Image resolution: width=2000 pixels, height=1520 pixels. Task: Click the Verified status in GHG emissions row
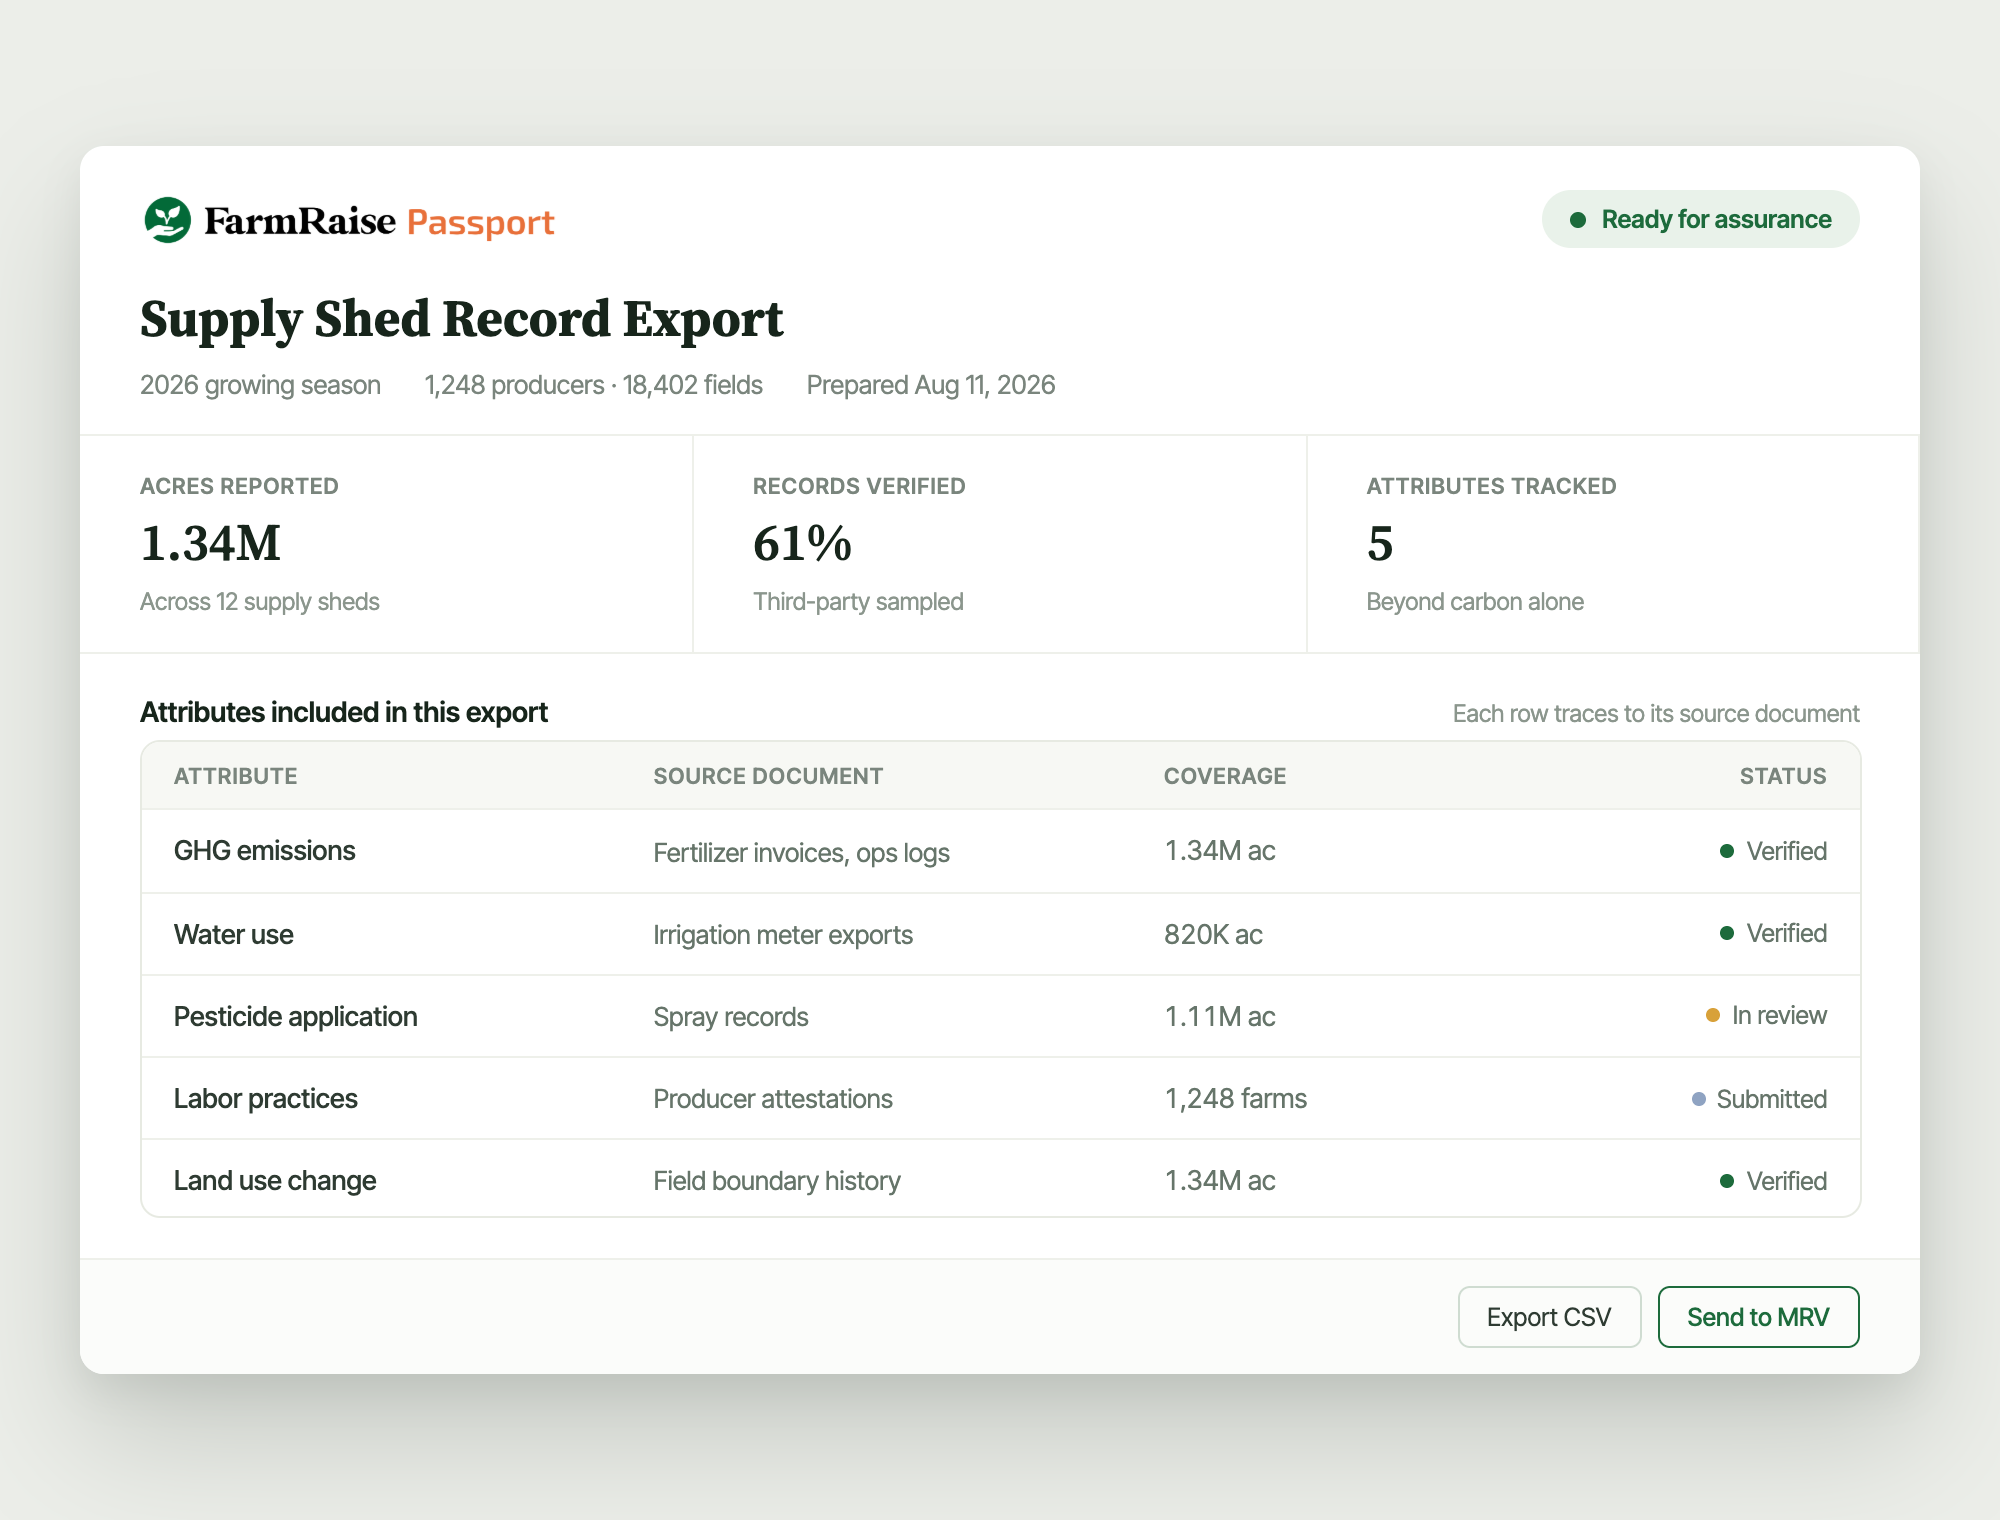(1773, 851)
